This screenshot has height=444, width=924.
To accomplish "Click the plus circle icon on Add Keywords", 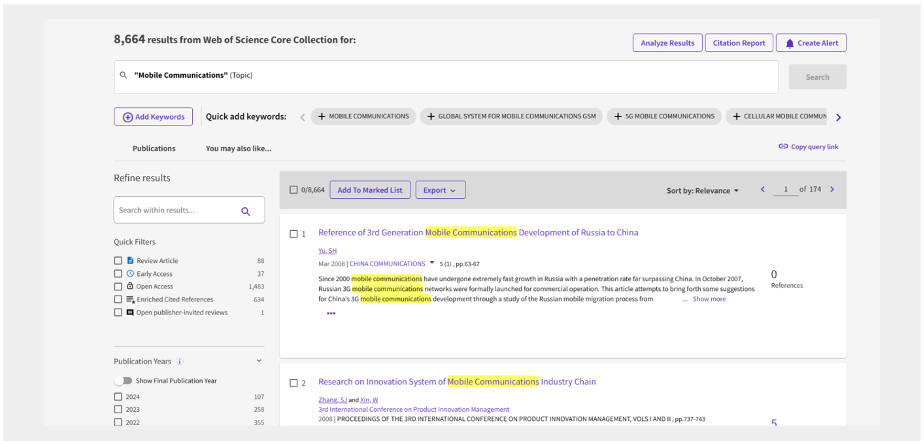I will pos(127,117).
